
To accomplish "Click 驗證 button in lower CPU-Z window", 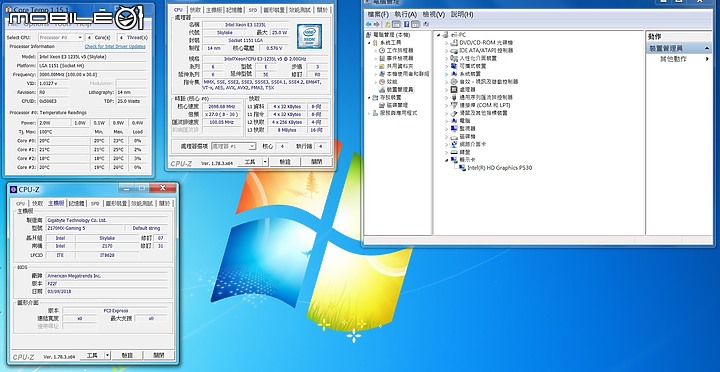I will (127, 355).
